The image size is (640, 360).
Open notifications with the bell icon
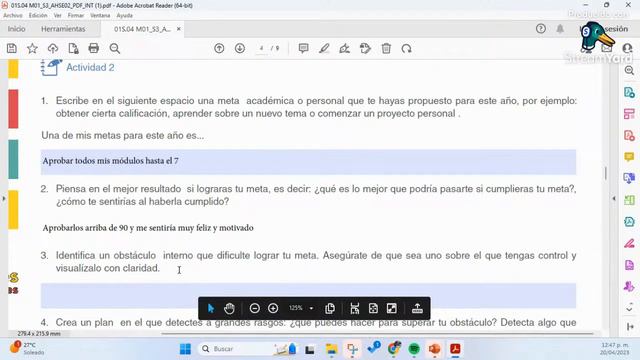(x=560, y=29)
